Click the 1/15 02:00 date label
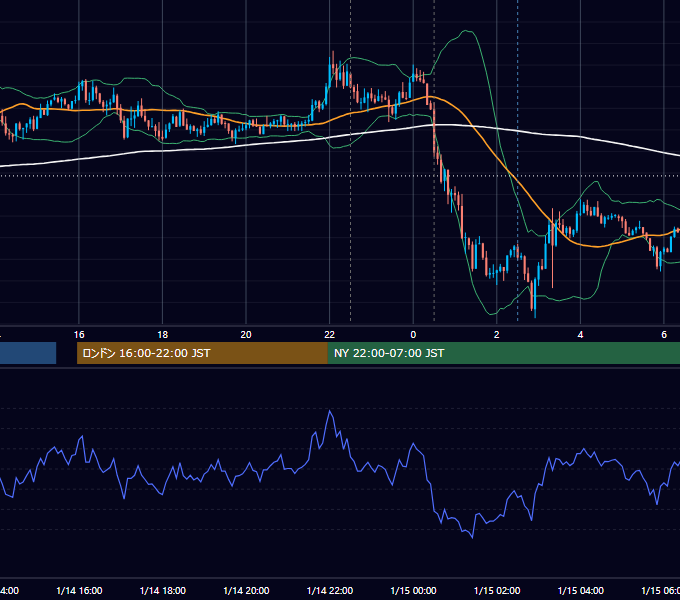This screenshot has width=680, height=600. point(497,591)
